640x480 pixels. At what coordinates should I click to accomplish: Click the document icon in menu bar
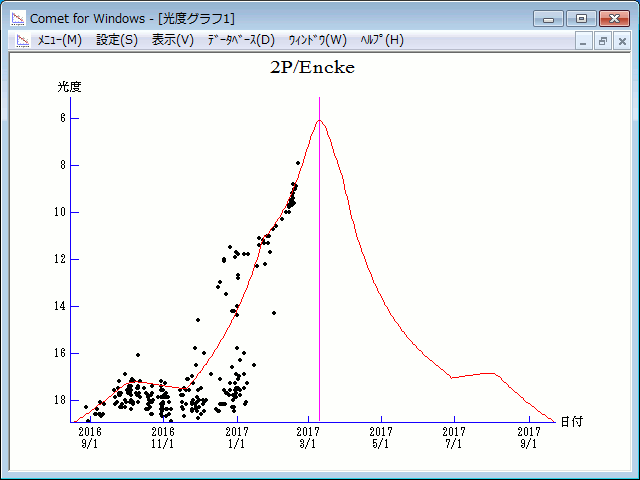(x=23, y=40)
